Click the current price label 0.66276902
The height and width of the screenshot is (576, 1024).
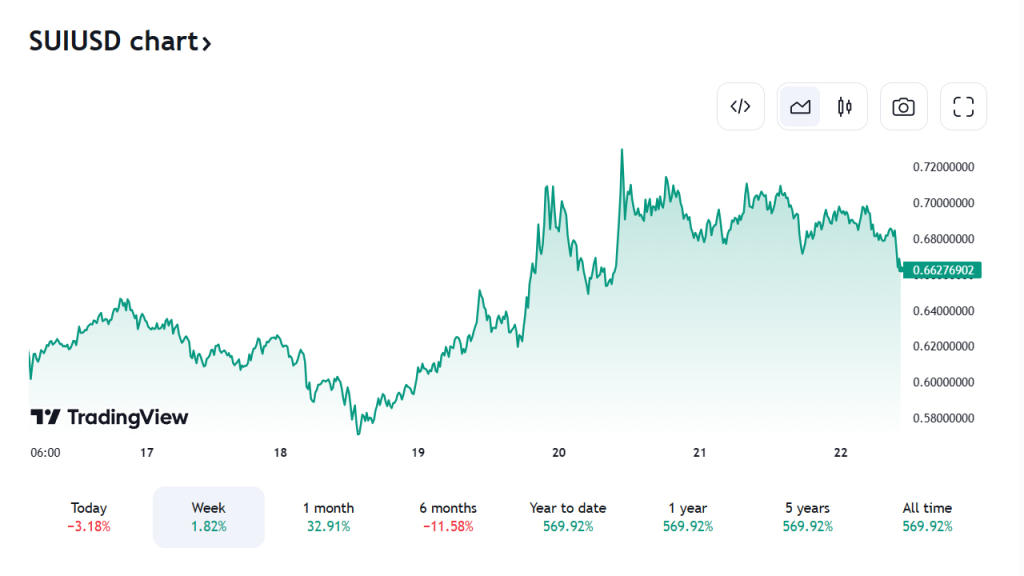pyautogui.click(x=943, y=270)
